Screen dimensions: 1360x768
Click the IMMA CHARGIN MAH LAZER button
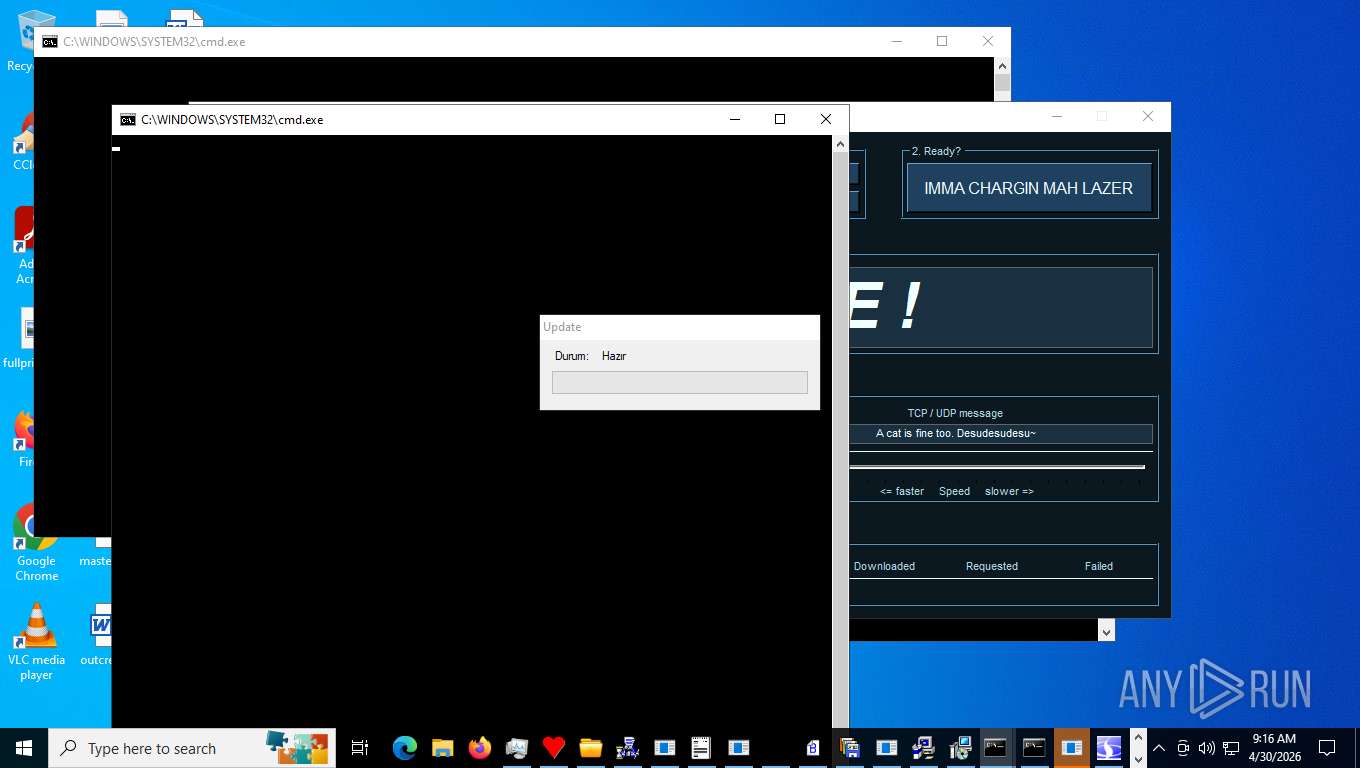(1029, 188)
